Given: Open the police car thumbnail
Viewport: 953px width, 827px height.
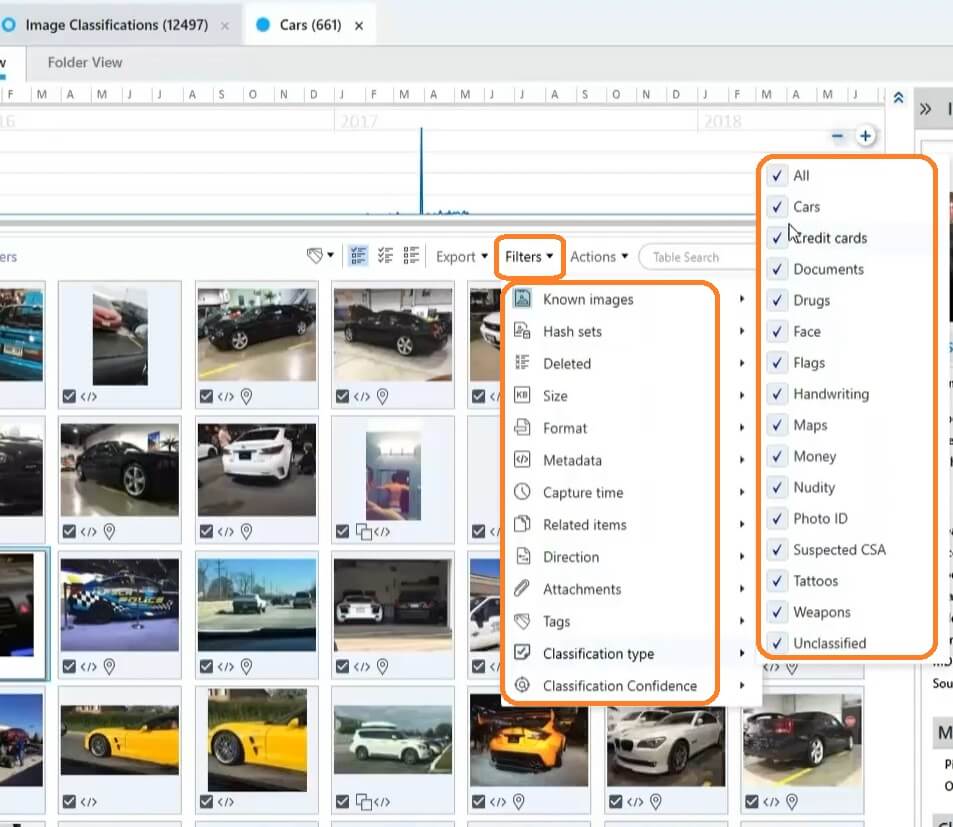Looking at the screenshot, I should pos(120,605).
